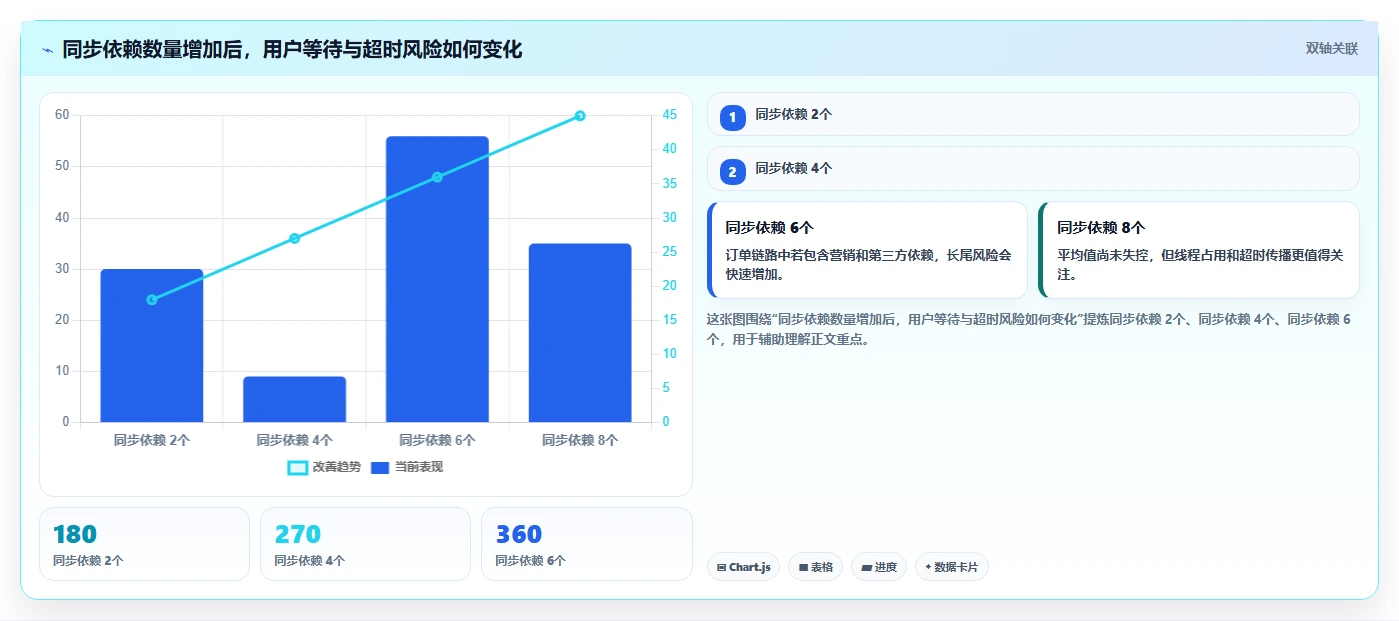Open the 同步依赖 4个 list row
The image size is (1399, 621).
[x=1033, y=168]
